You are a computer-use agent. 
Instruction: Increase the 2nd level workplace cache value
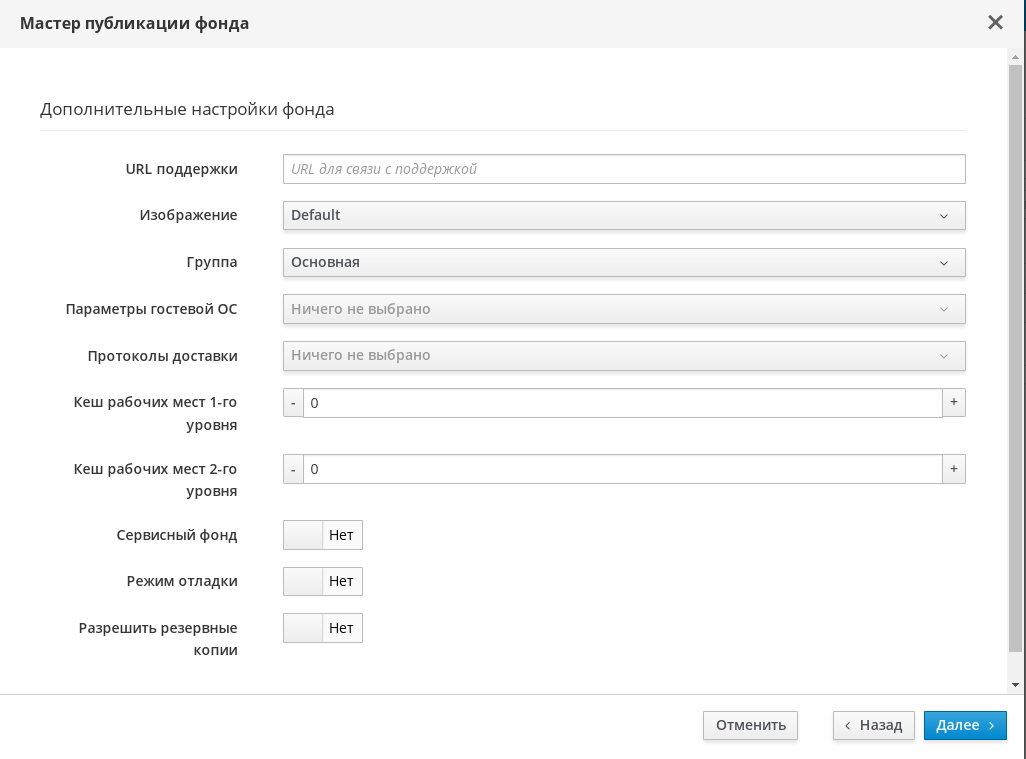point(954,469)
